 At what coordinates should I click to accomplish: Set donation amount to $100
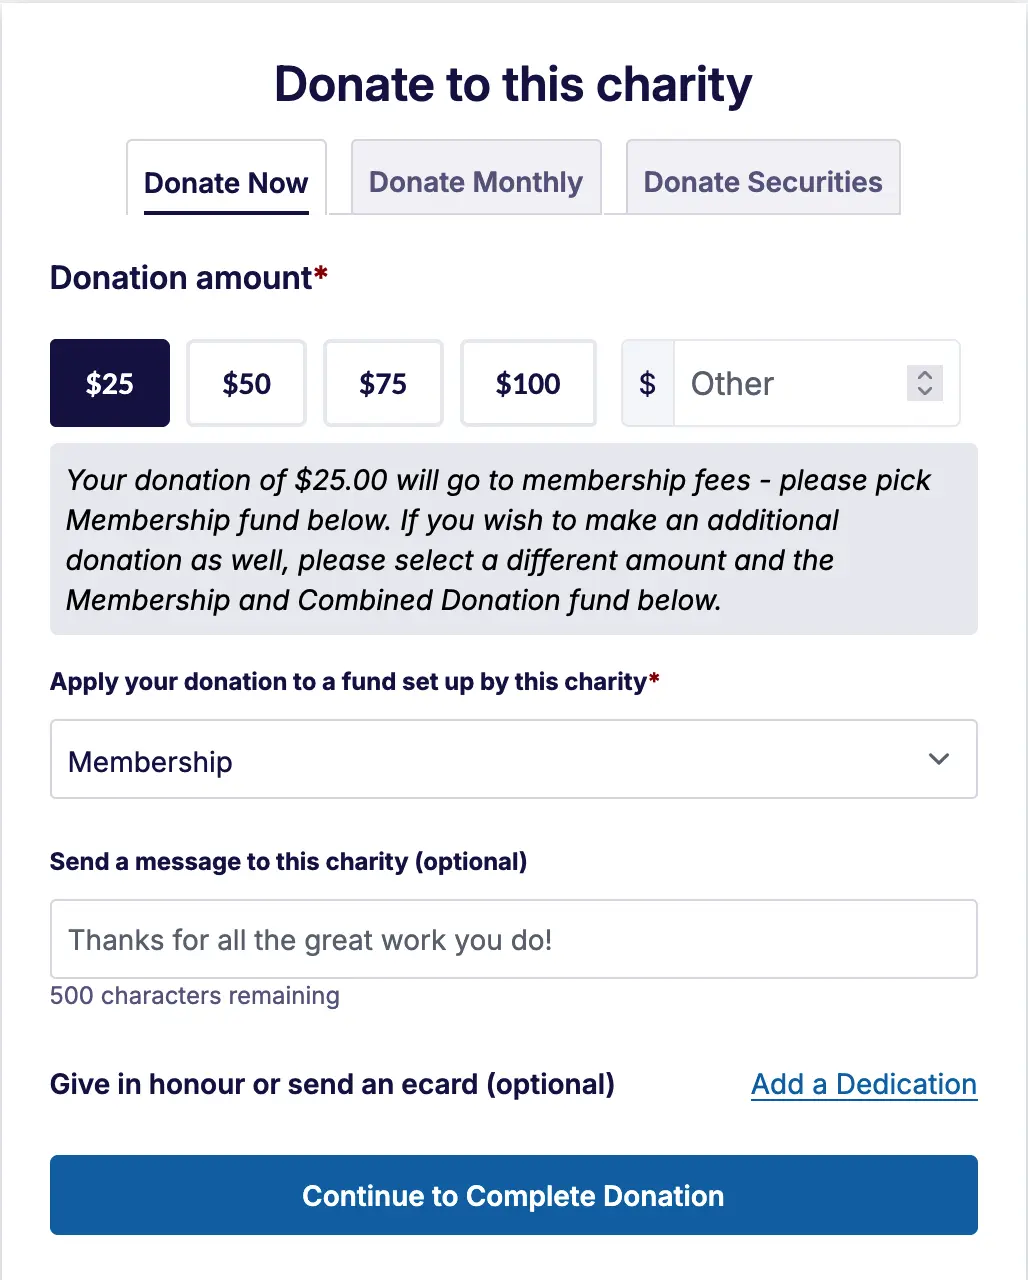(528, 383)
